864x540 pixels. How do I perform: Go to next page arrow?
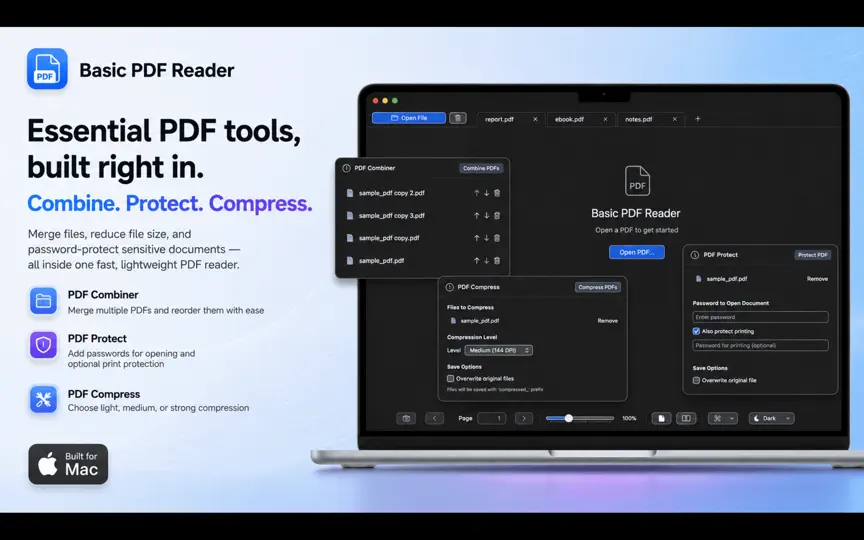tap(524, 418)
